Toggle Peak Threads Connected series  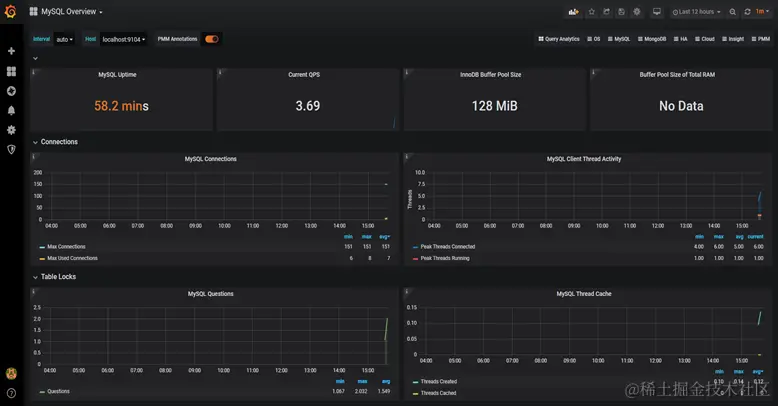(x=448, y=247)
